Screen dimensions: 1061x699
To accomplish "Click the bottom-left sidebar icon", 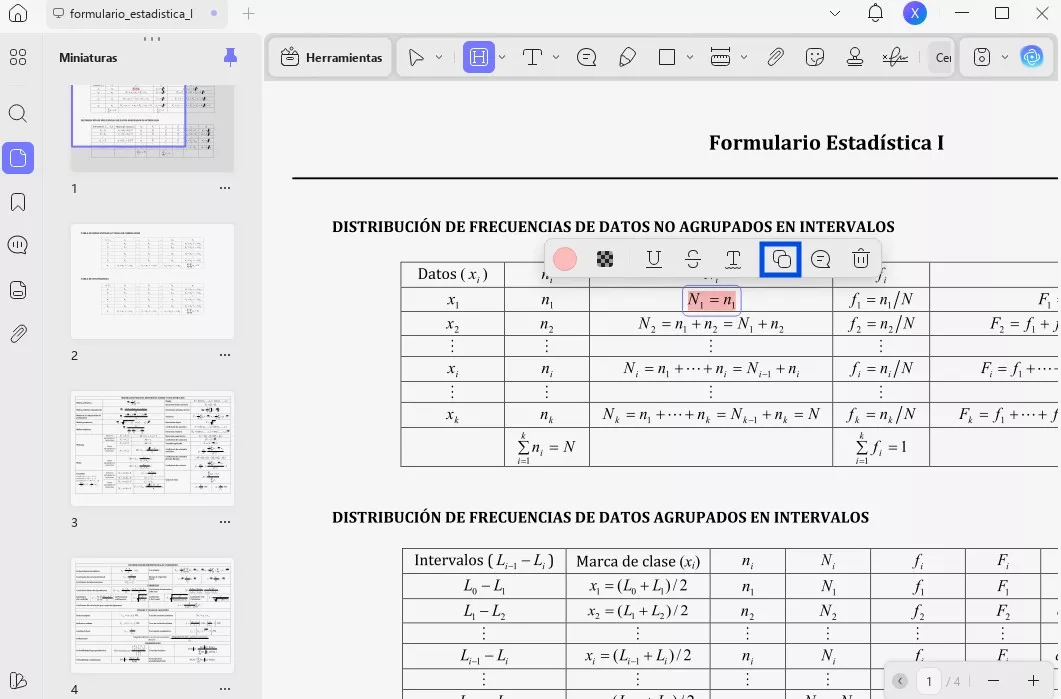I will 18,681.
